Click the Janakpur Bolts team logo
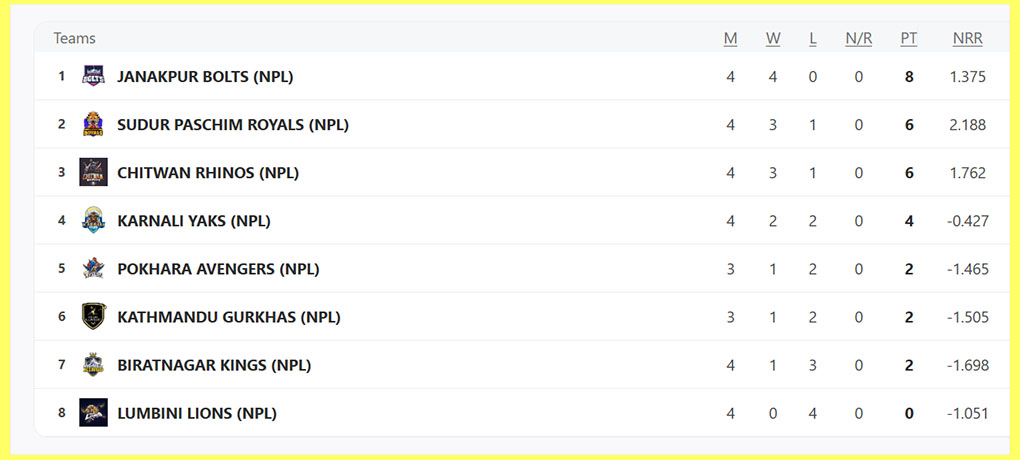Viewport: 1020px width, 460px height. tap(93, 76)
